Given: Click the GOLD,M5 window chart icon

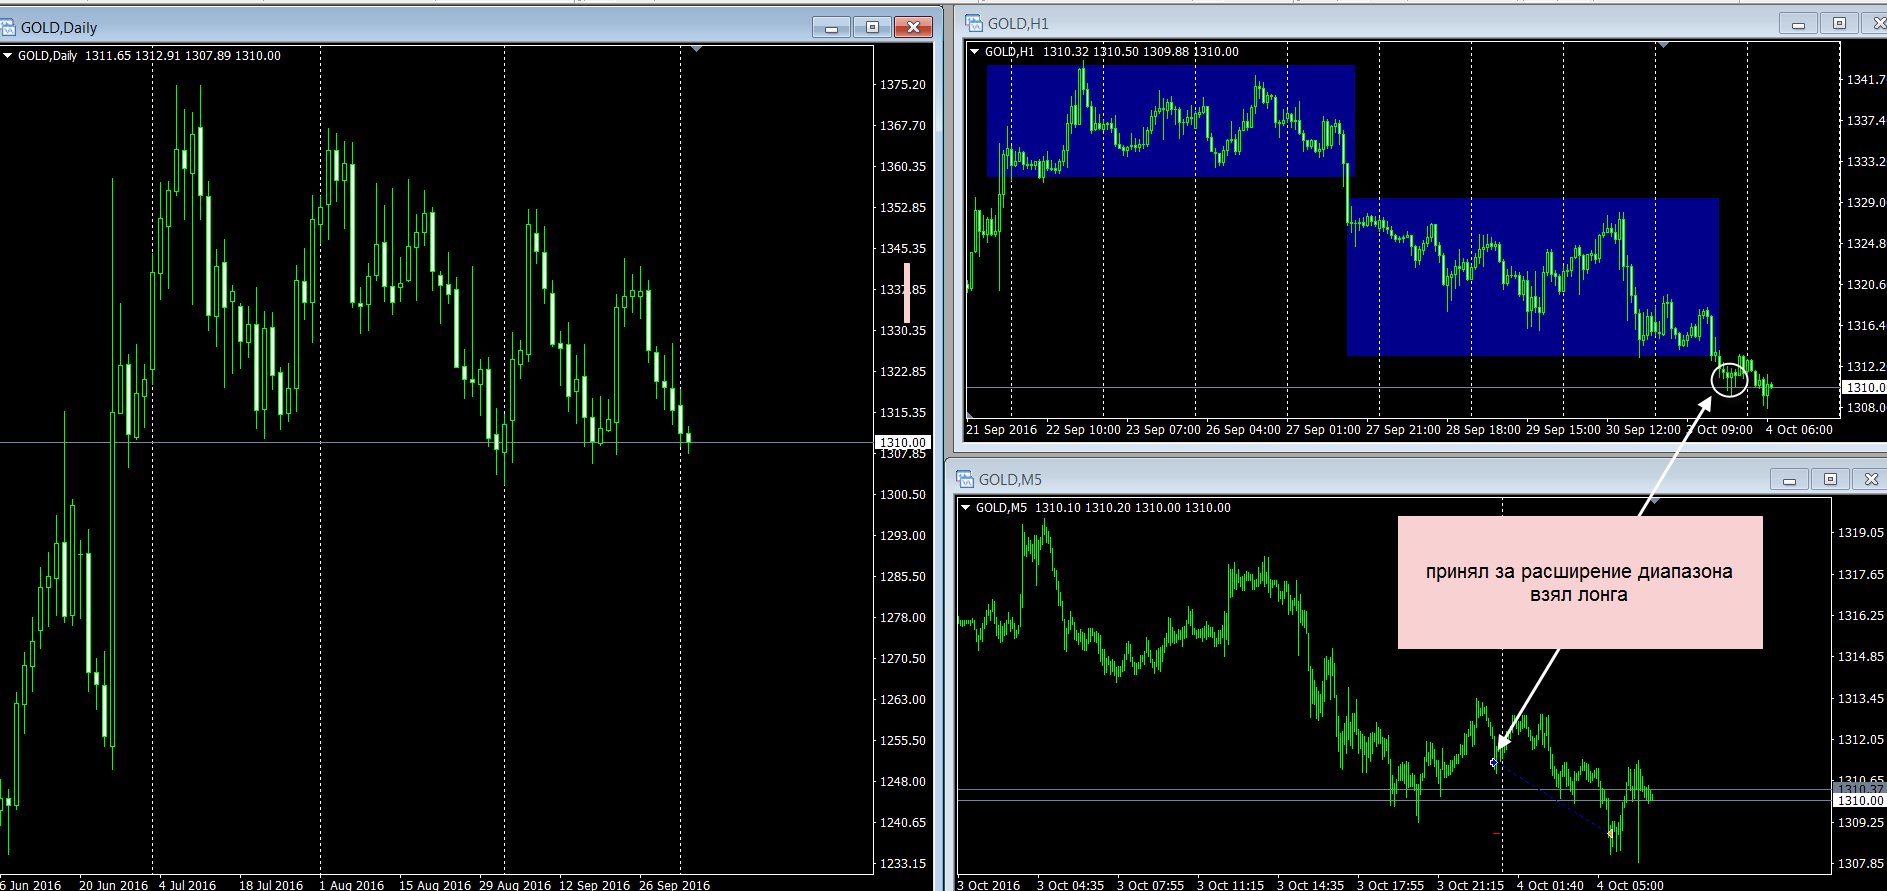Looking at the screenshot, I should click(x=965, y=479).
